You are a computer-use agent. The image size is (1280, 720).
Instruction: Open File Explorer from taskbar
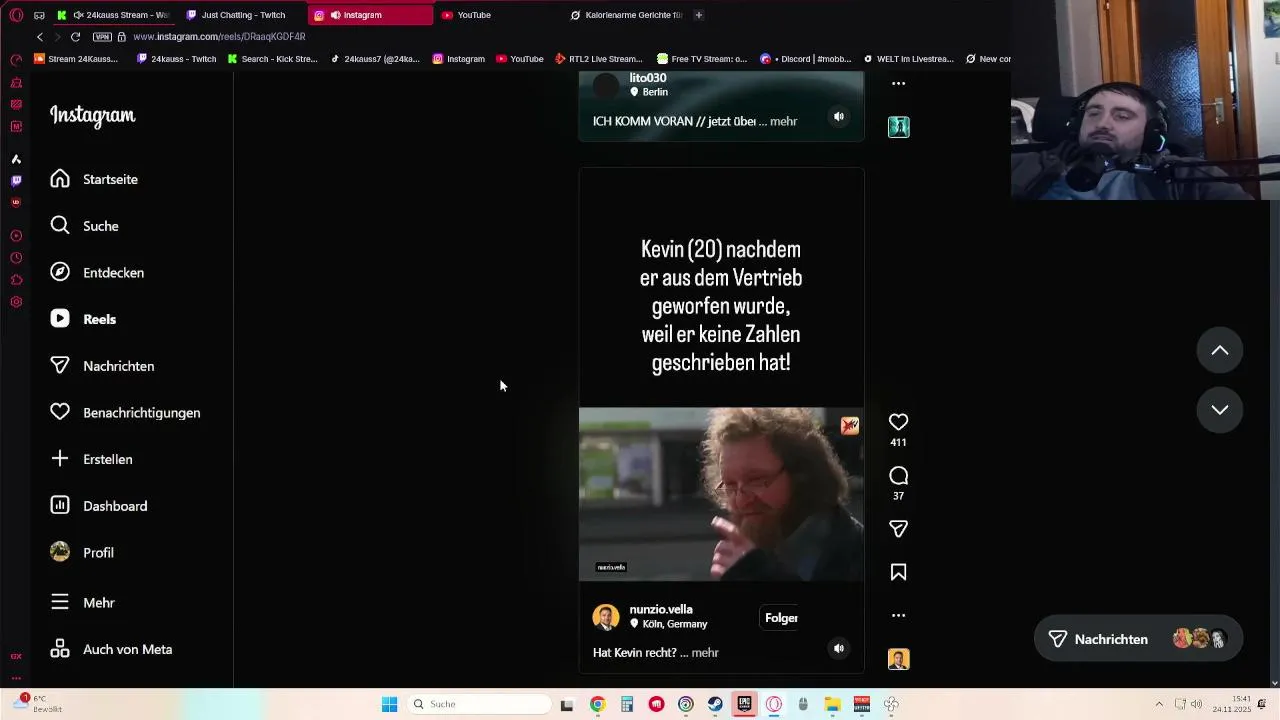pos(832,704)
